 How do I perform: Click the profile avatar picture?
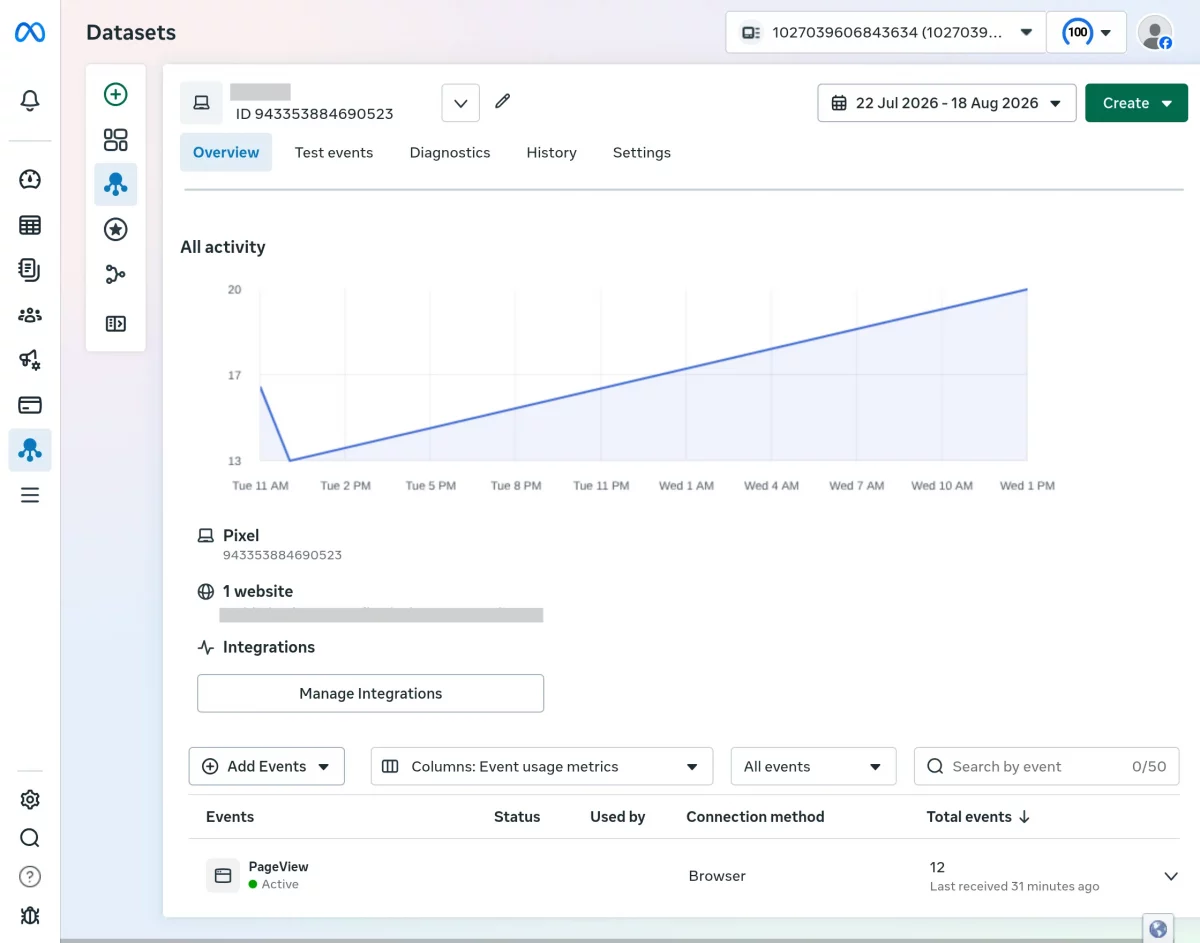[1155, 32]
